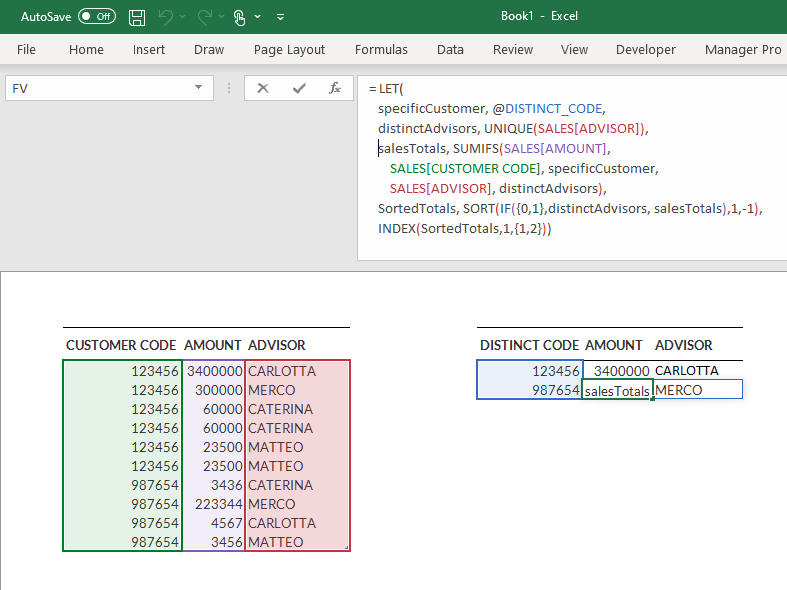Click the cell containing 3400000 beside CARLOTTA in DISTINCT table

pos(617,371)
